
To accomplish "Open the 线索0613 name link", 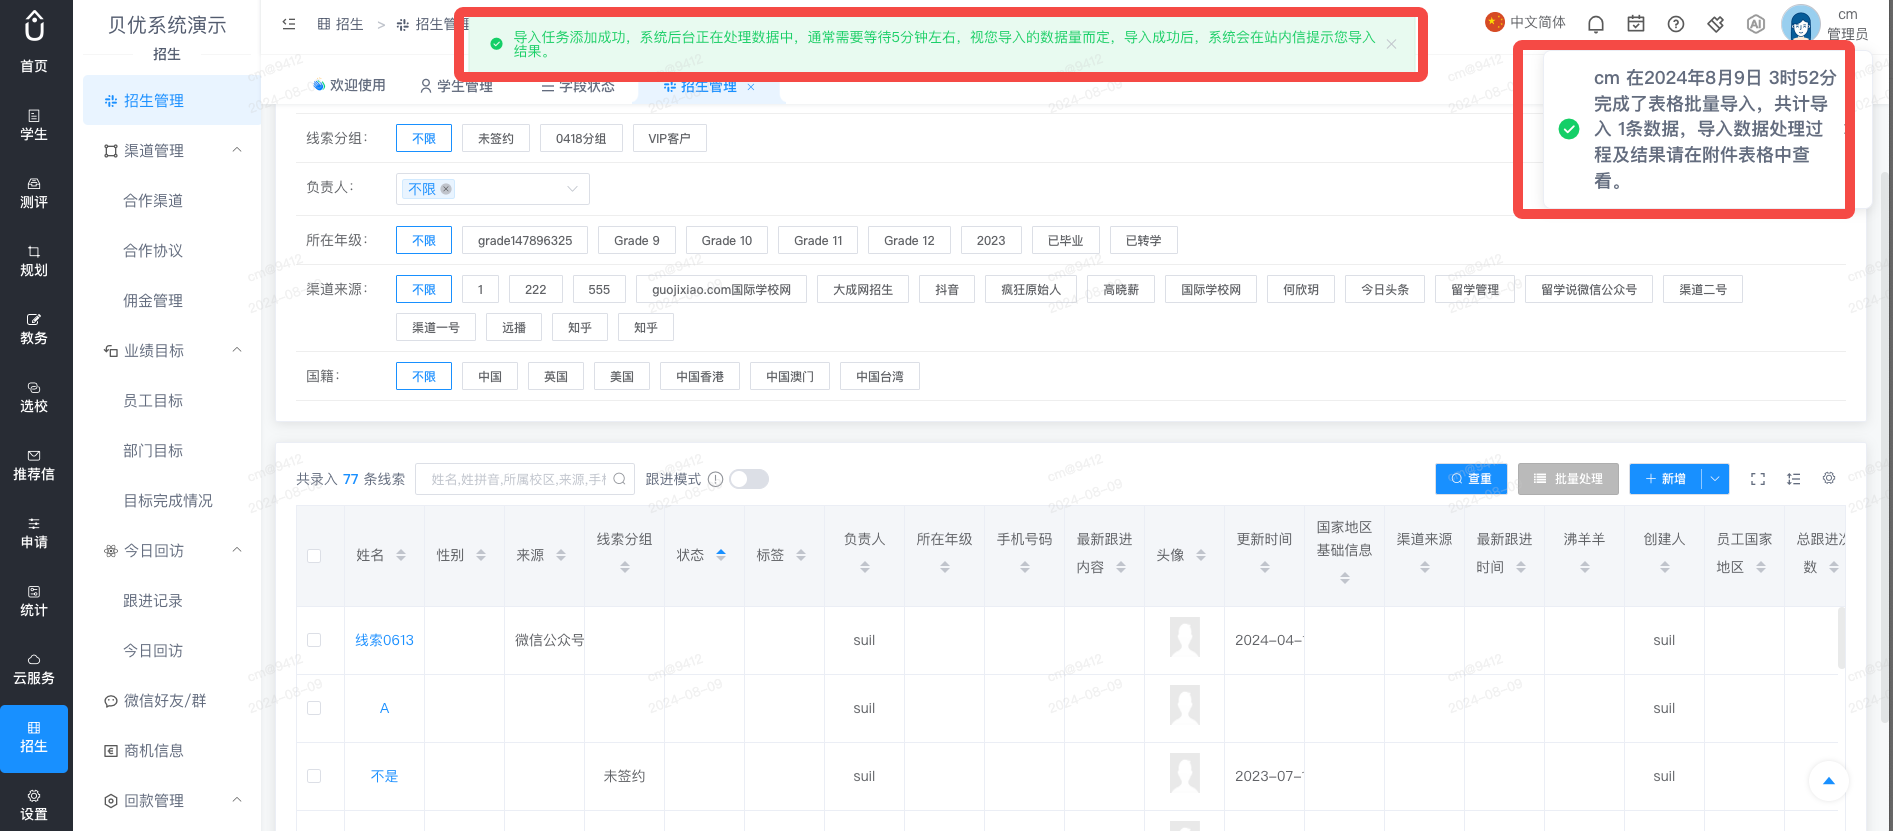I will [384, 640].
